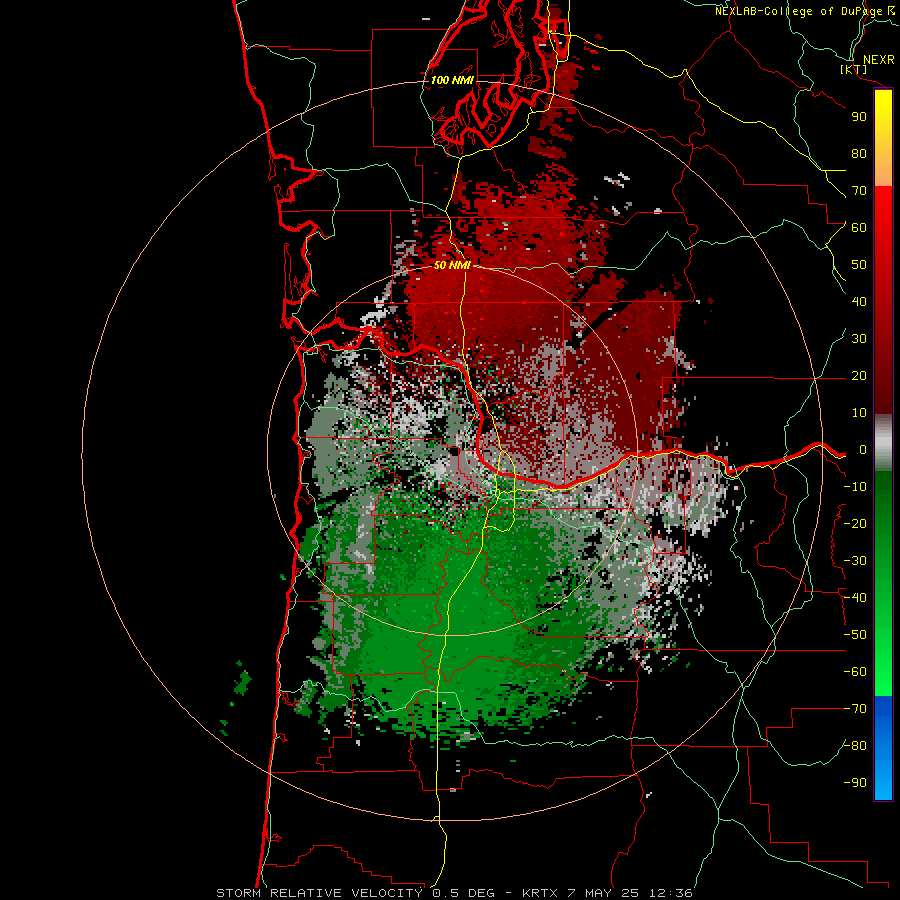Image resolution: width=900 pixels, height=900 pixels.
Task: Click the -70 scale label
Action: 855,709
